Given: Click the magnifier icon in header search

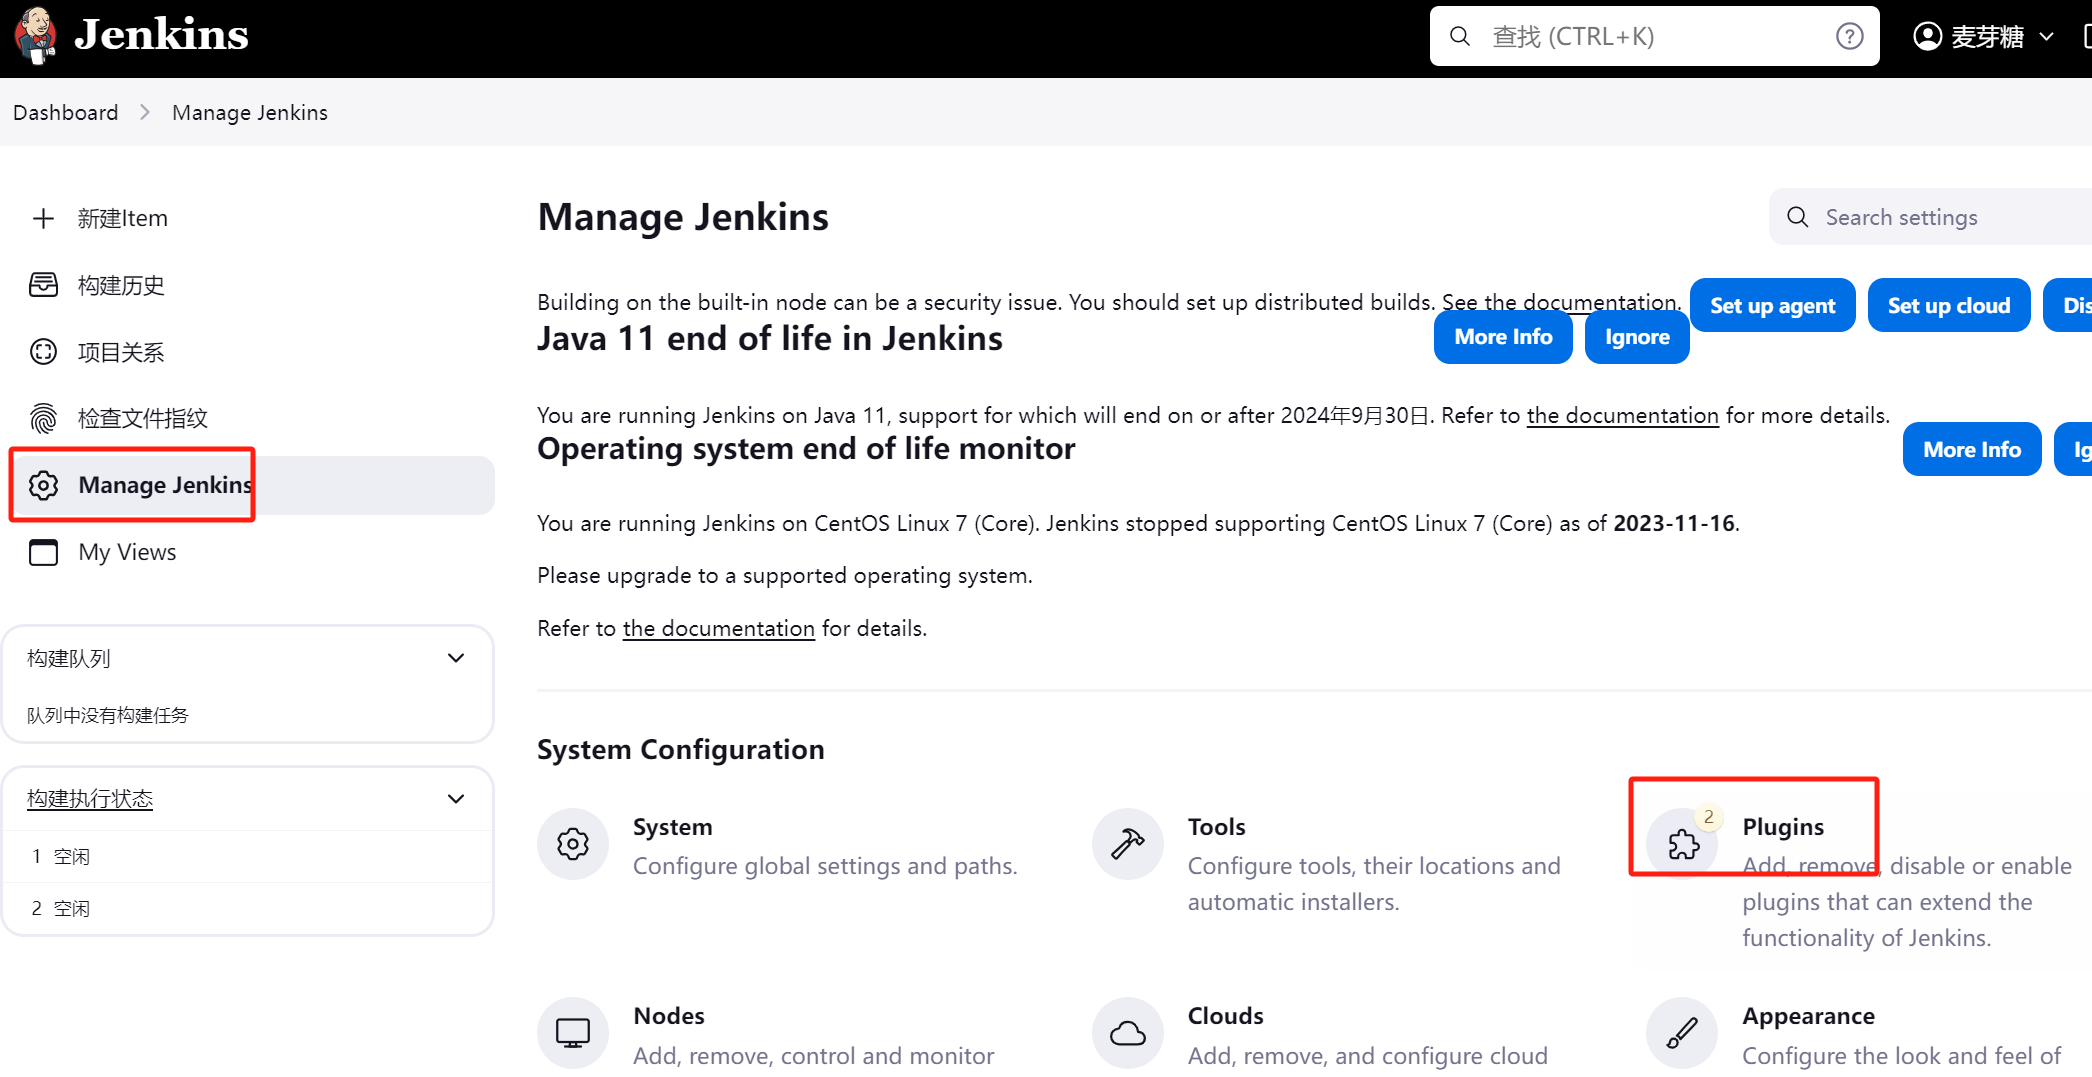Looking at the screenshot, I should (1460, 37).
